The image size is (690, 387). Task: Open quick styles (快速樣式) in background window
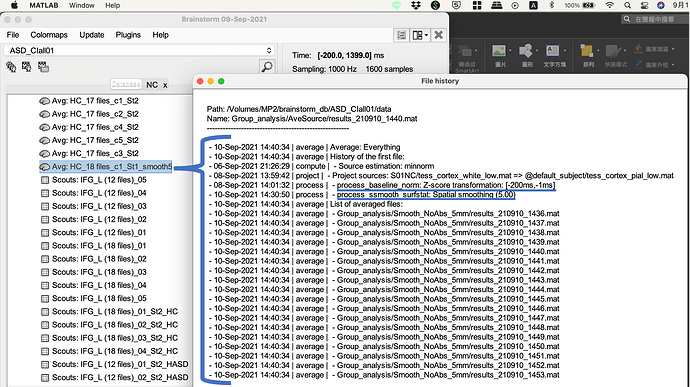tap(613, 51)
